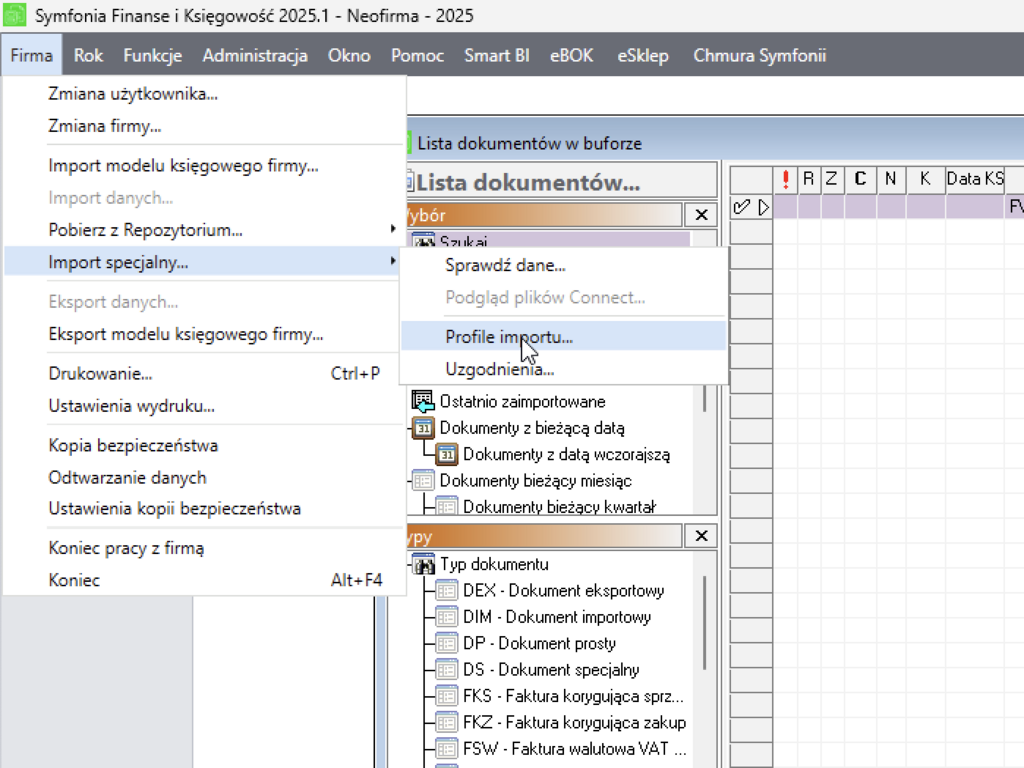The height and width of the screenshot is (768, 1024).
Task: Choose Zmiana firmy menu entry
Action: (204, 126)
